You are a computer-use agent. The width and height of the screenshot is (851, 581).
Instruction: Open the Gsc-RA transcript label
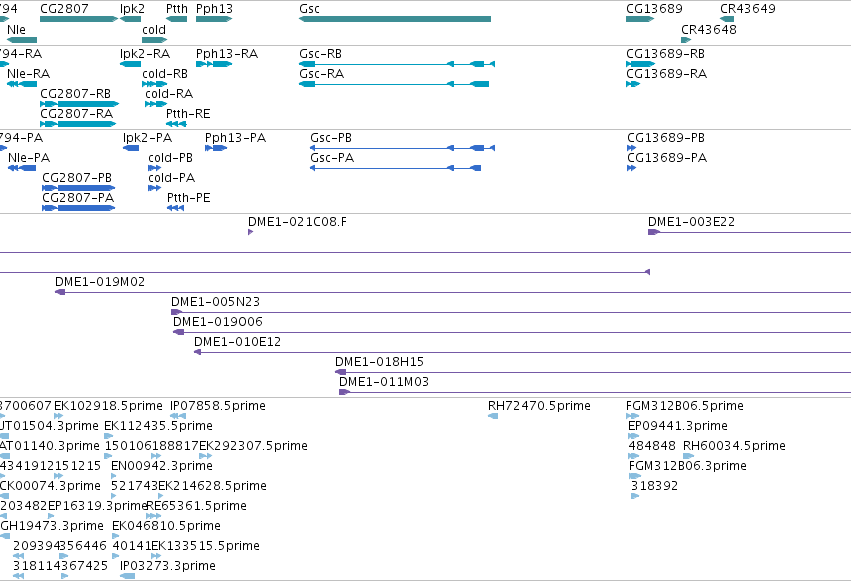(x=321, y=74)
